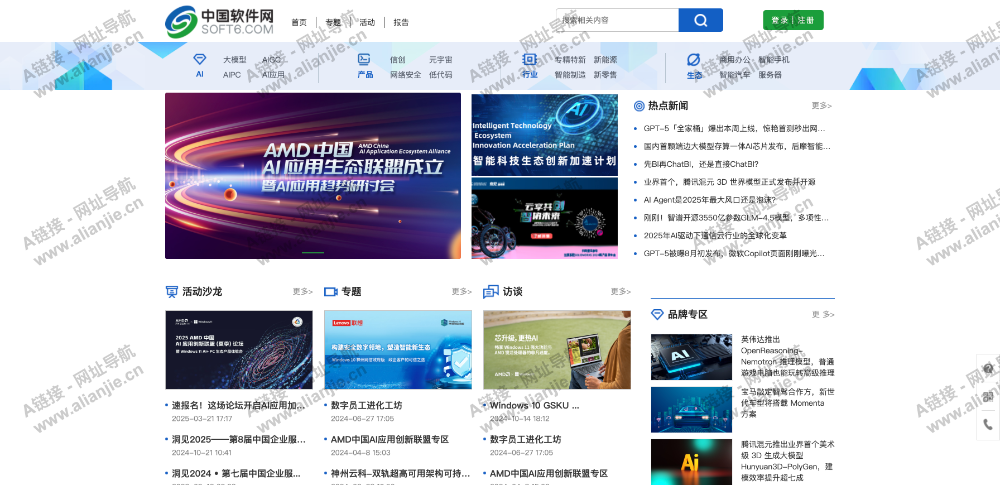
Task: Select the 智能制造 subcategory
Action: click(x=570, y=75)
